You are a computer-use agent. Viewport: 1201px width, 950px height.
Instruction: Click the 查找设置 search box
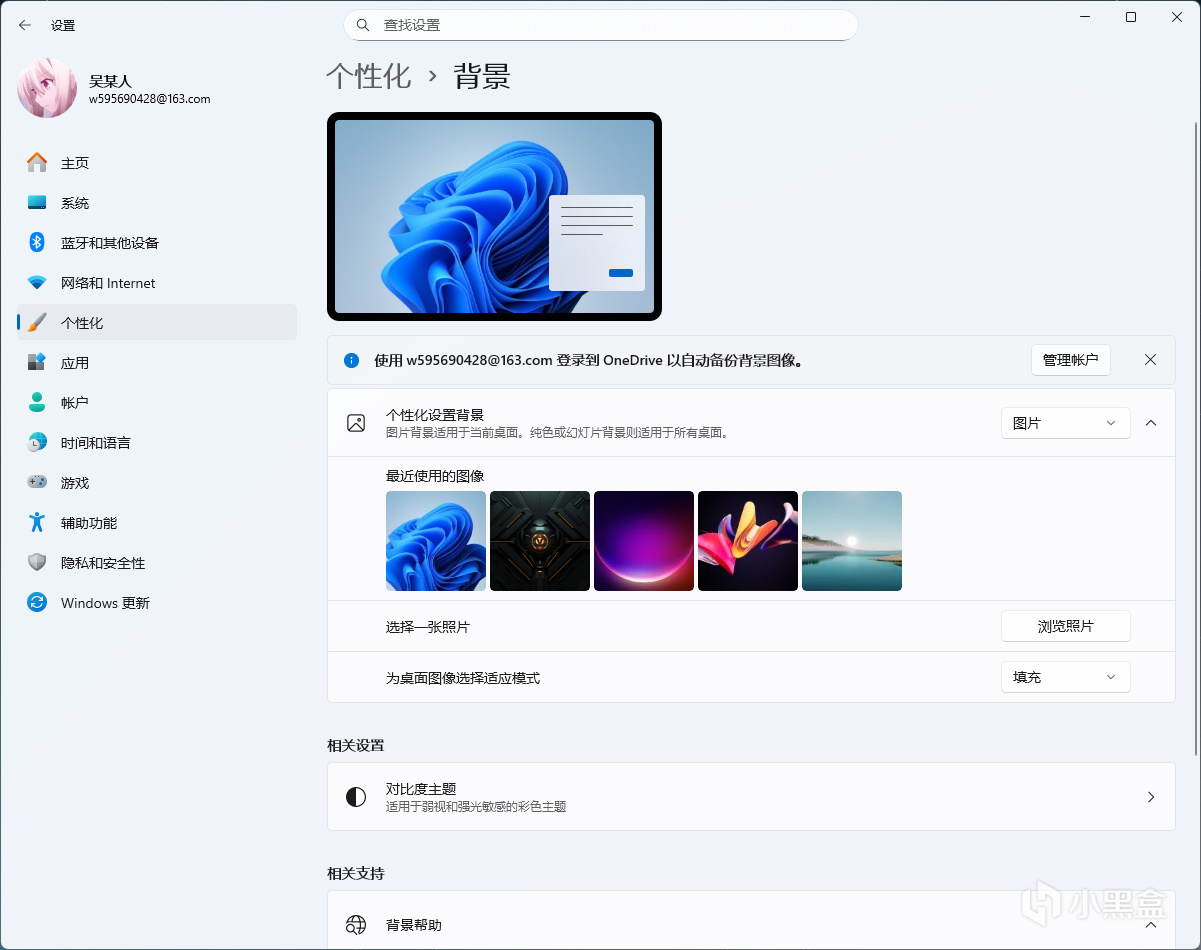click(600, 25)
